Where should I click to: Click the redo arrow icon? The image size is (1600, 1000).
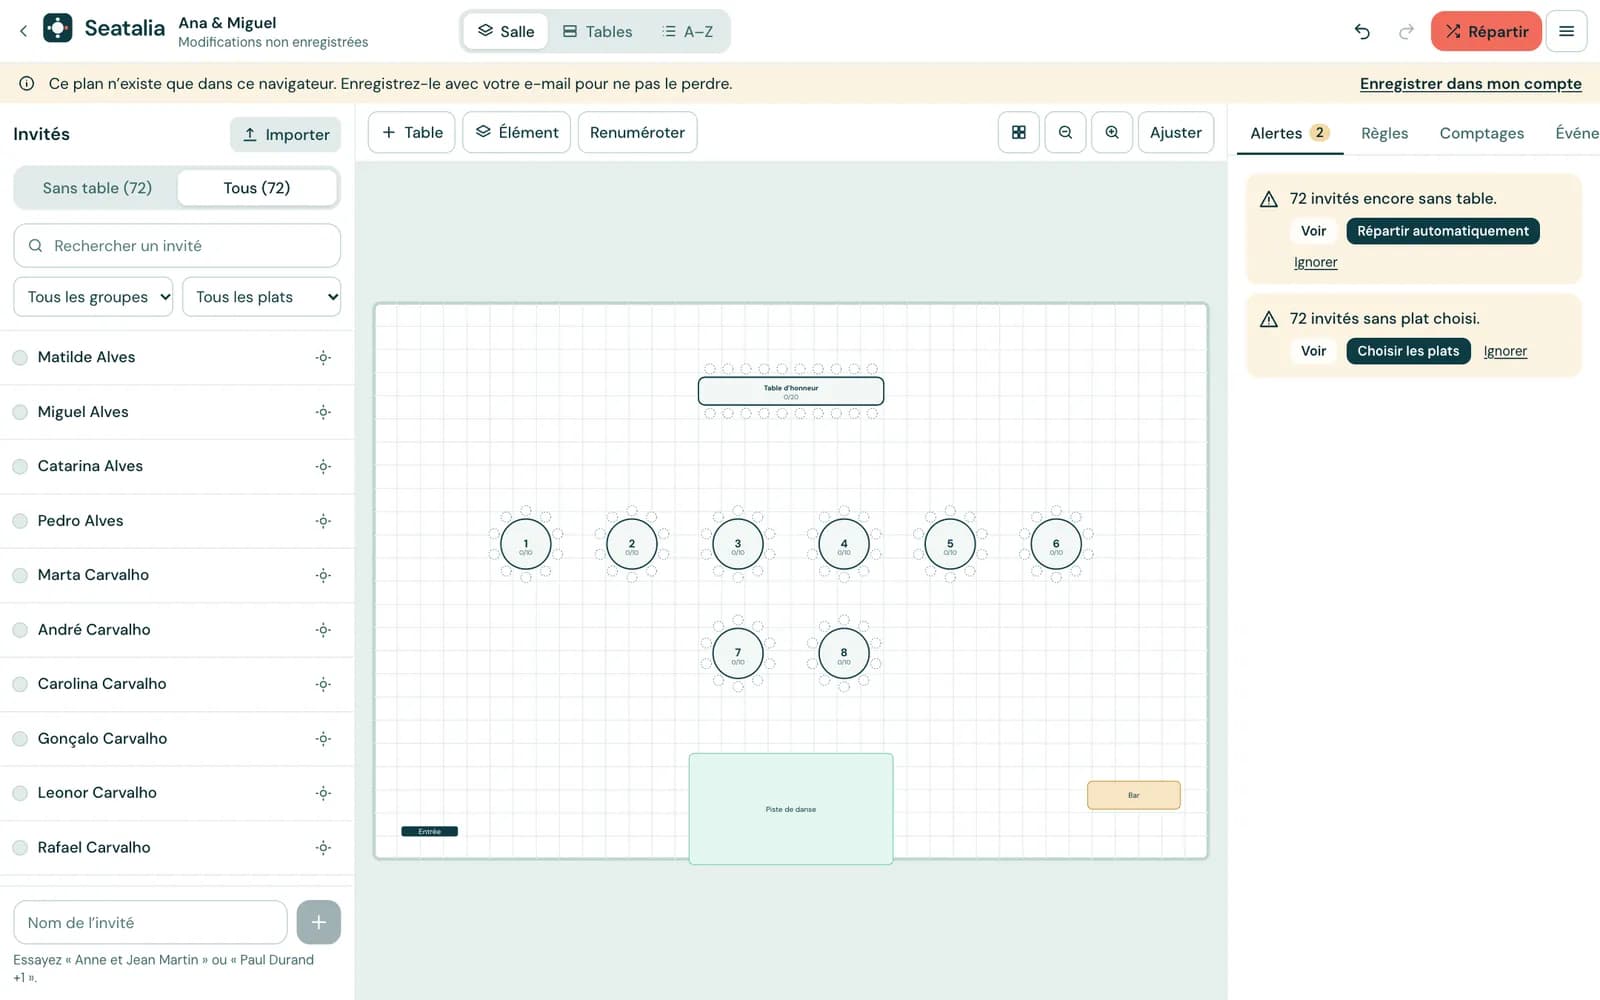pos(1406,31)
